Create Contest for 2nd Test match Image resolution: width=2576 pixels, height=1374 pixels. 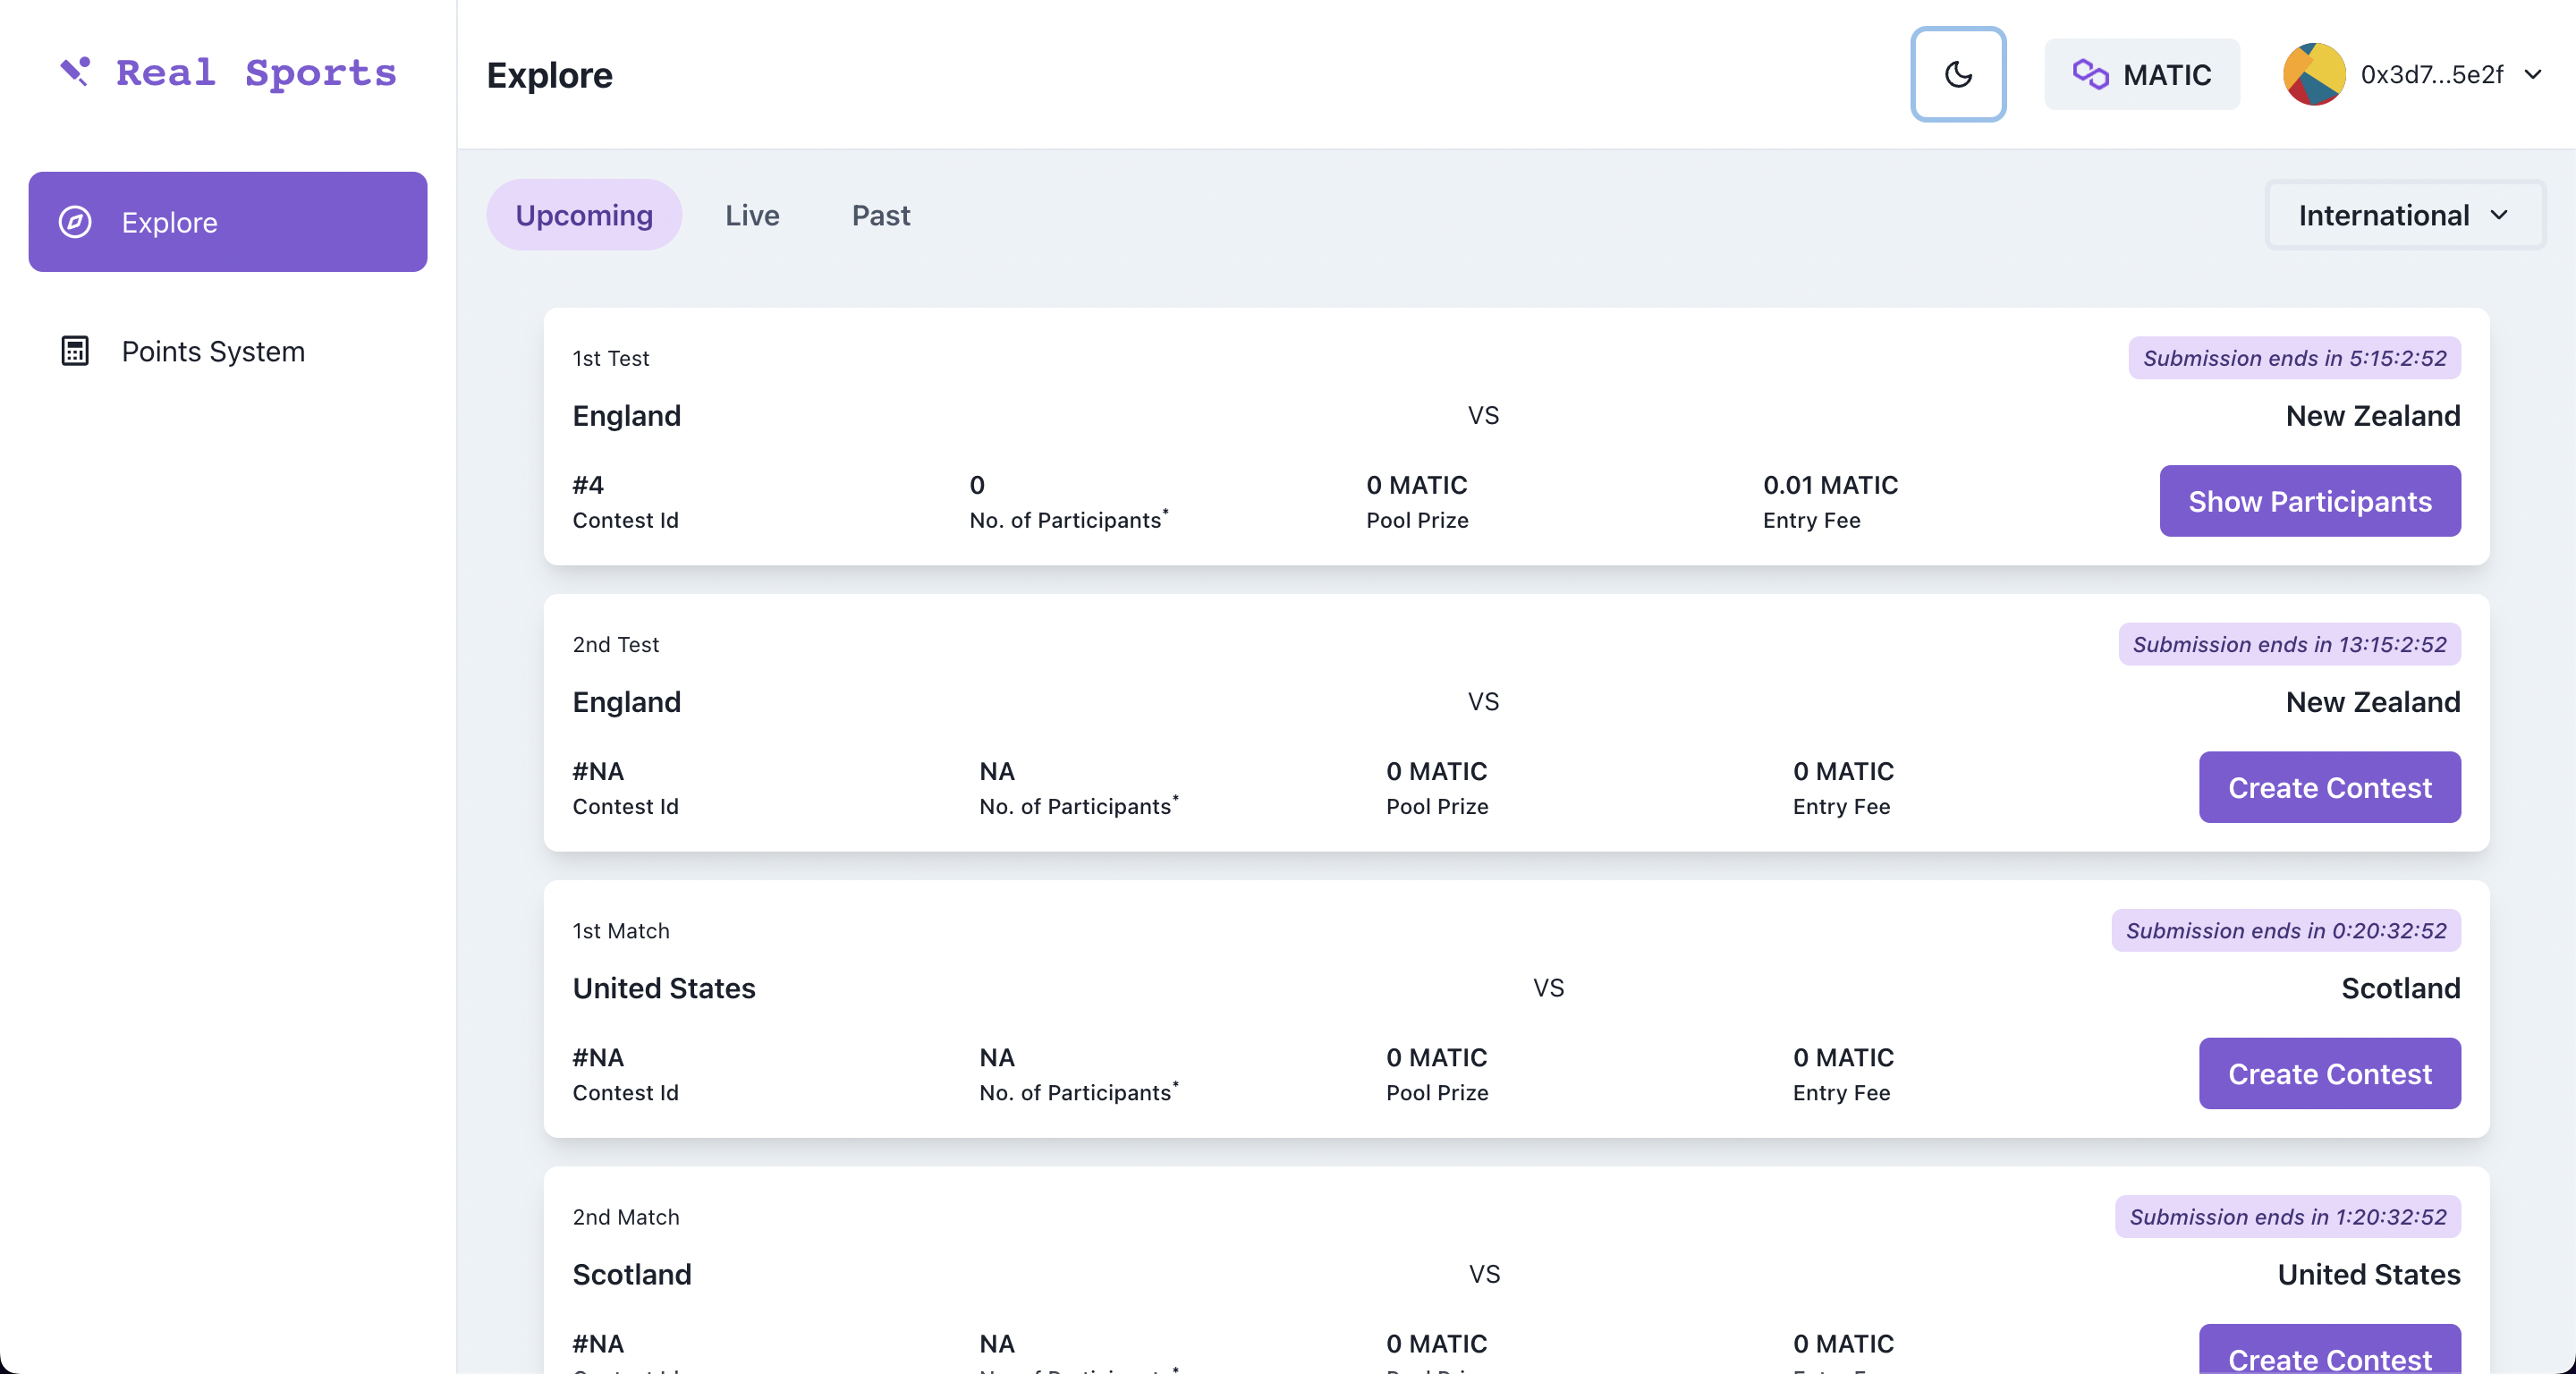[2328, 787]
